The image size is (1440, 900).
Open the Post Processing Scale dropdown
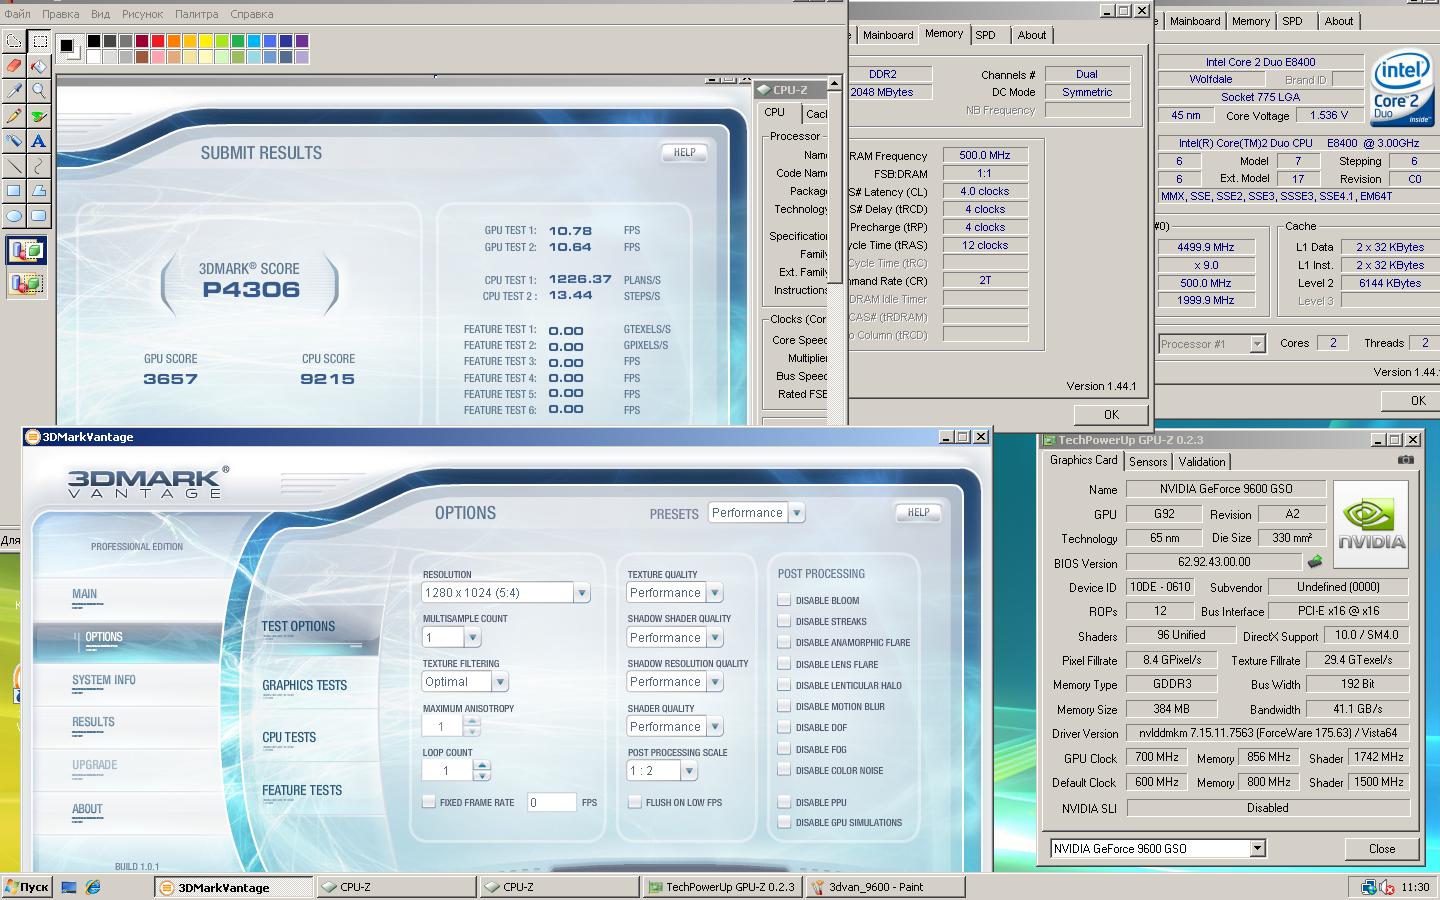click(x=688, y=771)
